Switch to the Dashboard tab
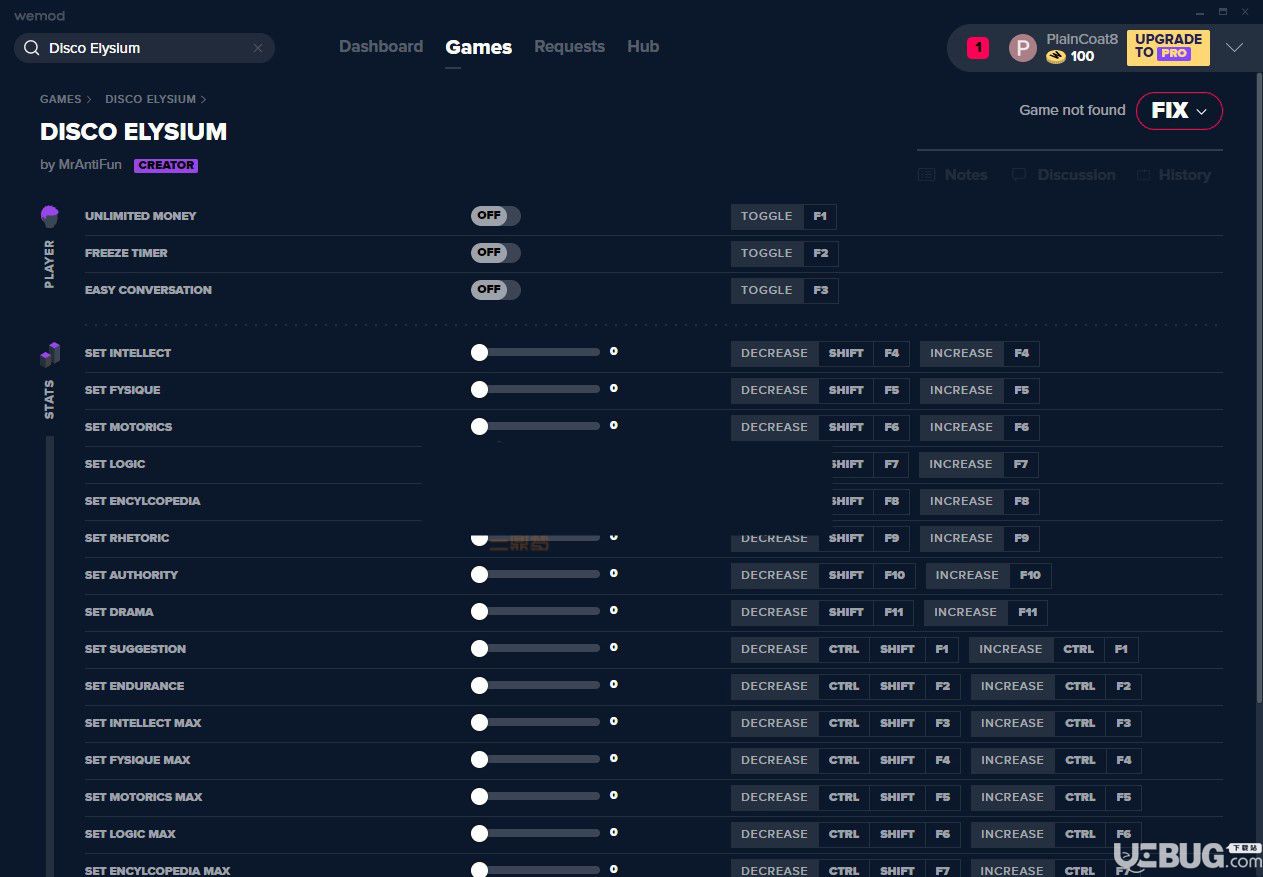1263x877 pixels. [x=381, y=47]
